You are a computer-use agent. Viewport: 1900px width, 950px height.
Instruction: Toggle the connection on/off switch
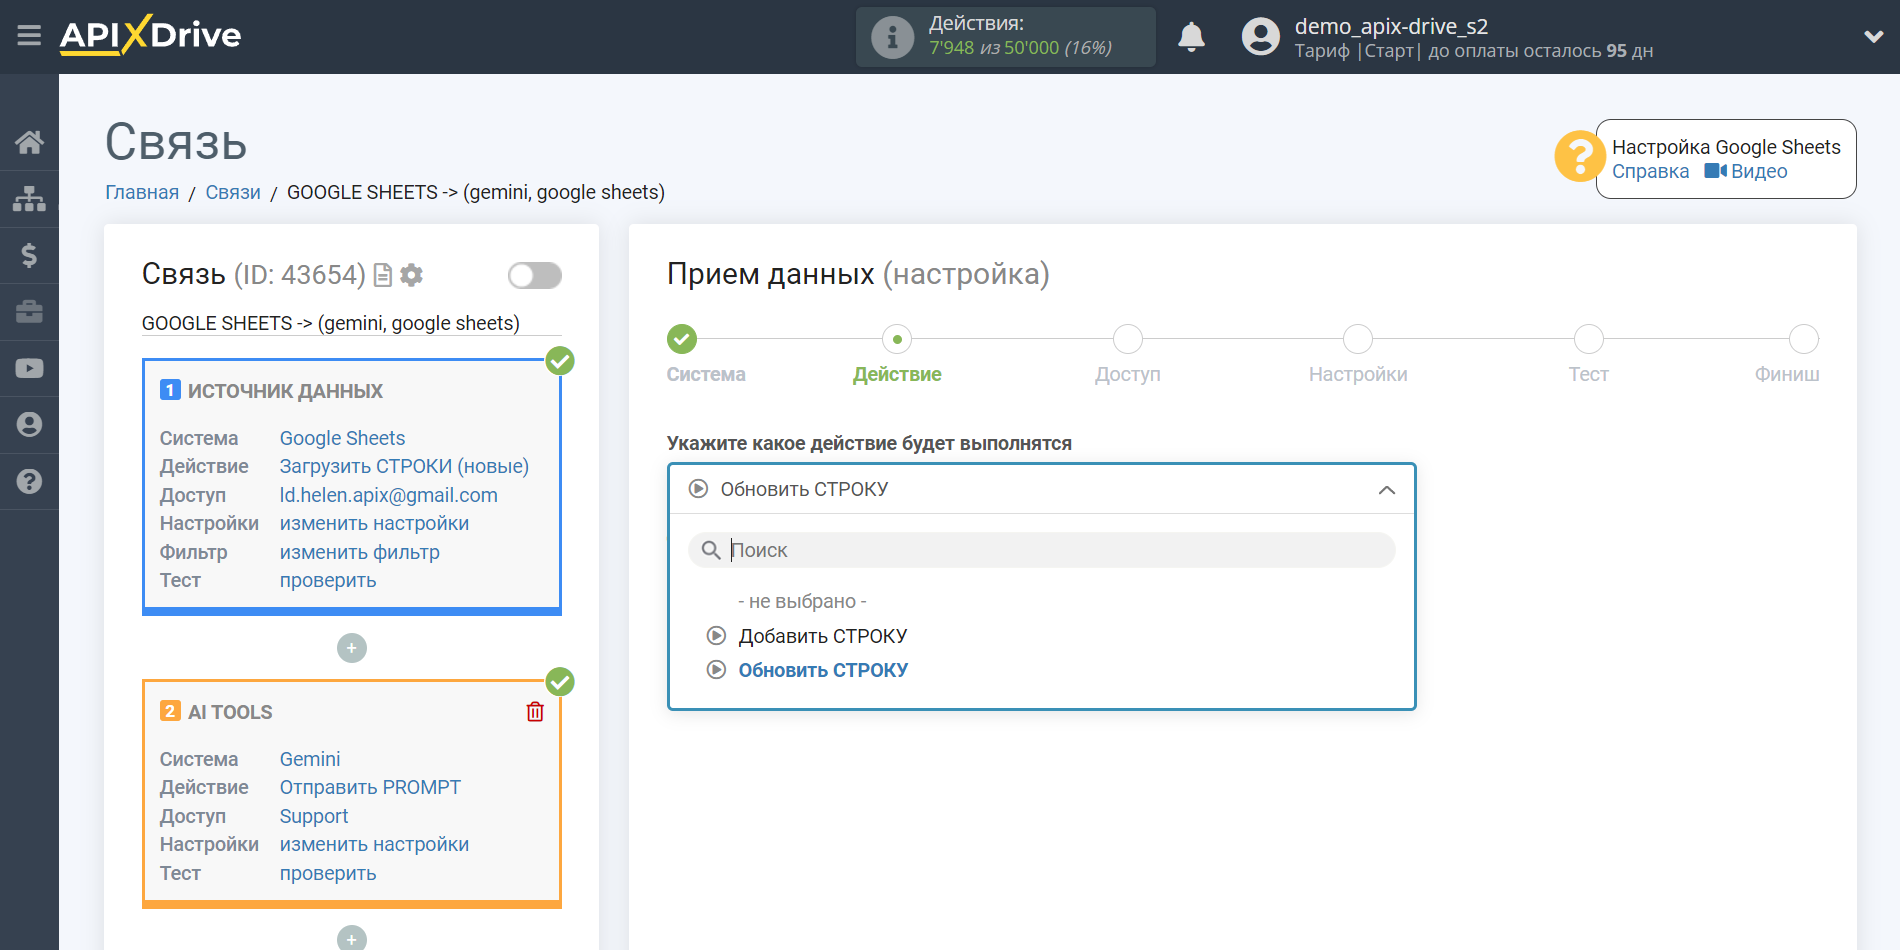tap(535, 275)
